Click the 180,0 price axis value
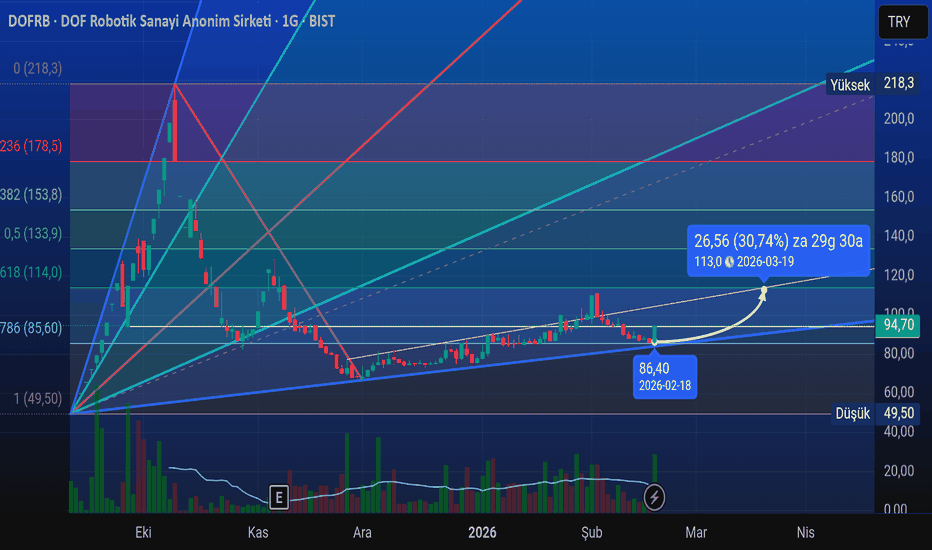Viewport: 932px width, 550px height. coord(899,158)
